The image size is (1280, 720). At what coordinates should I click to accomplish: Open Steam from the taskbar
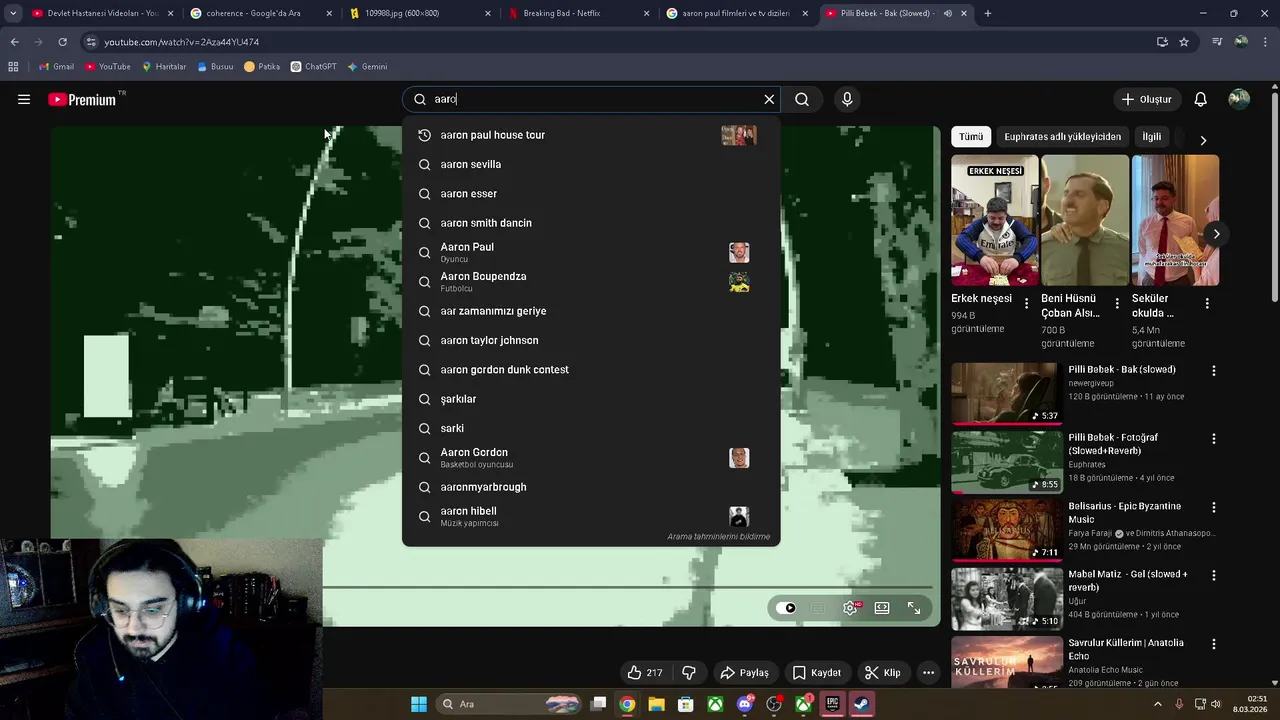(861, 704)
